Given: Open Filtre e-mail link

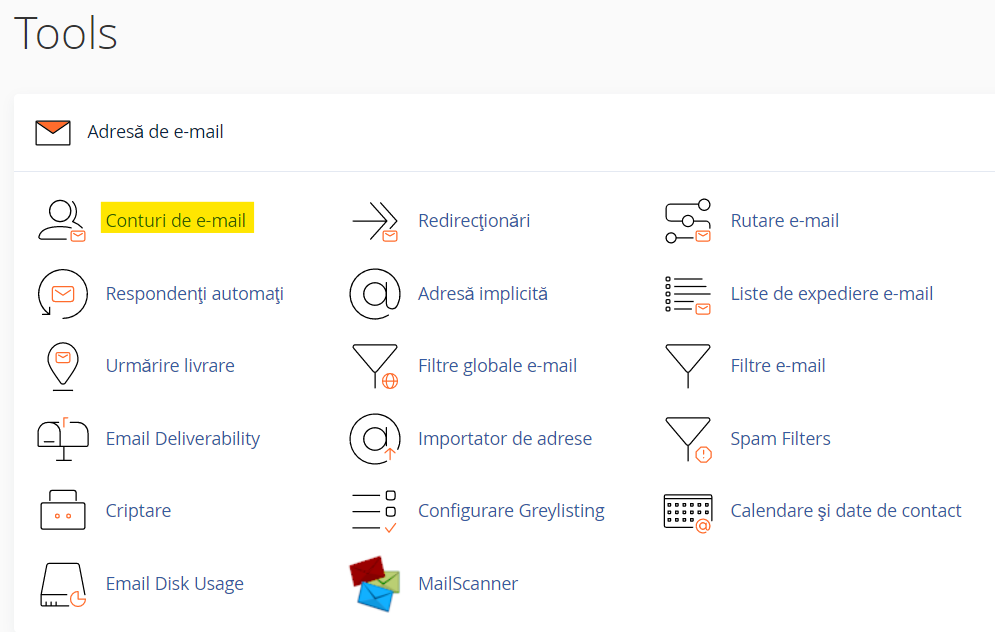Looking at the screenshot, I should (x=778, y=365).
